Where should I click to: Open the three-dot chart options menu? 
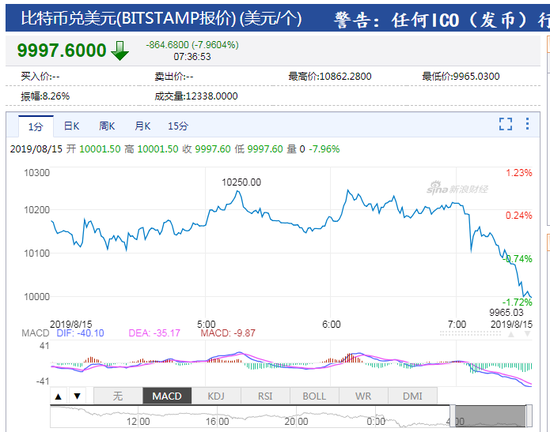click(527, 124)
